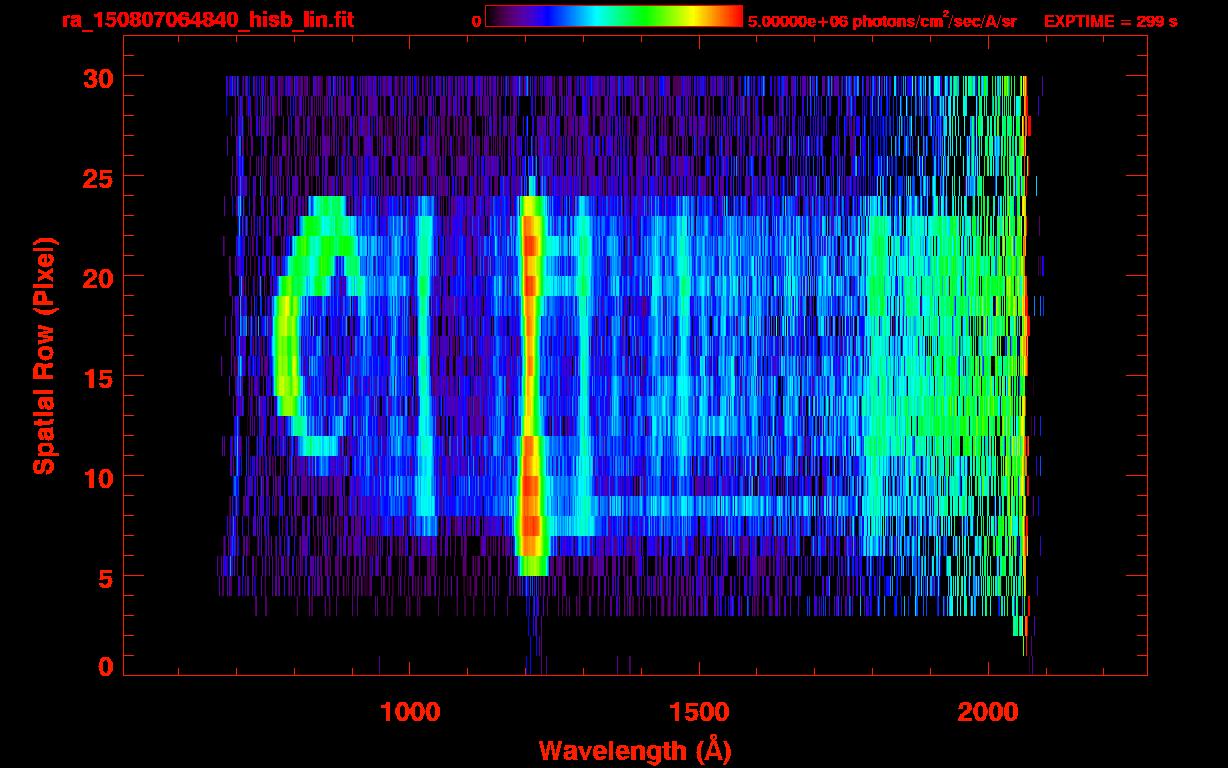This screenshot has width=1228, height=768.
Task: Click the rainbow color scale bar
Action: (x=614, y=16)
